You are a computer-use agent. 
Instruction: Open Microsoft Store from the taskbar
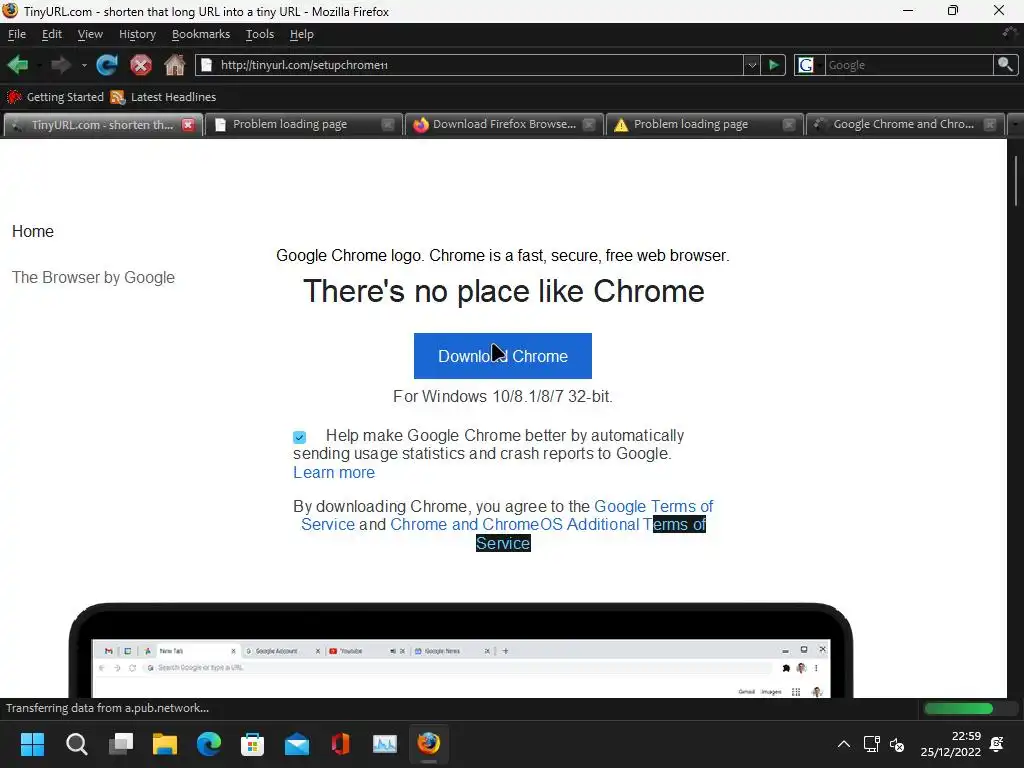click(x=253, y=744)
